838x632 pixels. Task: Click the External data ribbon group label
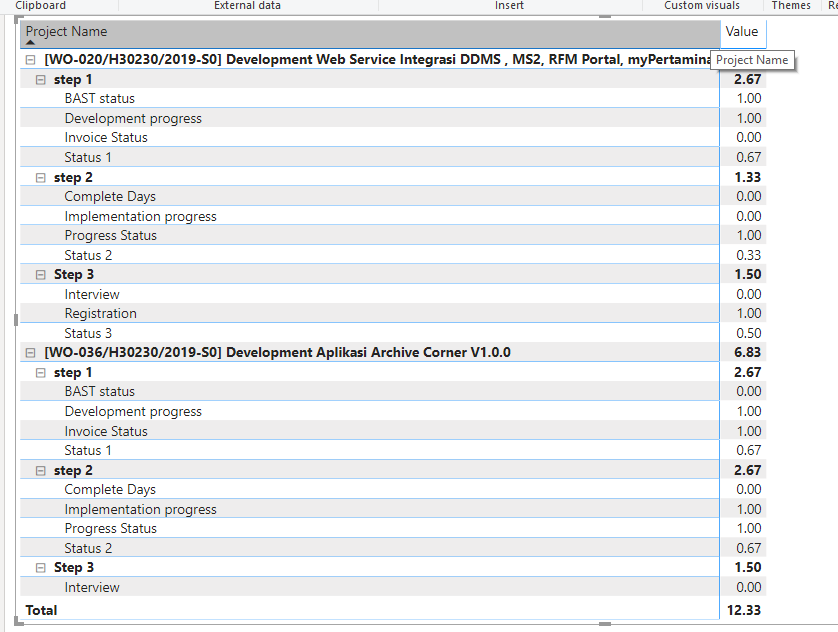pos(247,6)
